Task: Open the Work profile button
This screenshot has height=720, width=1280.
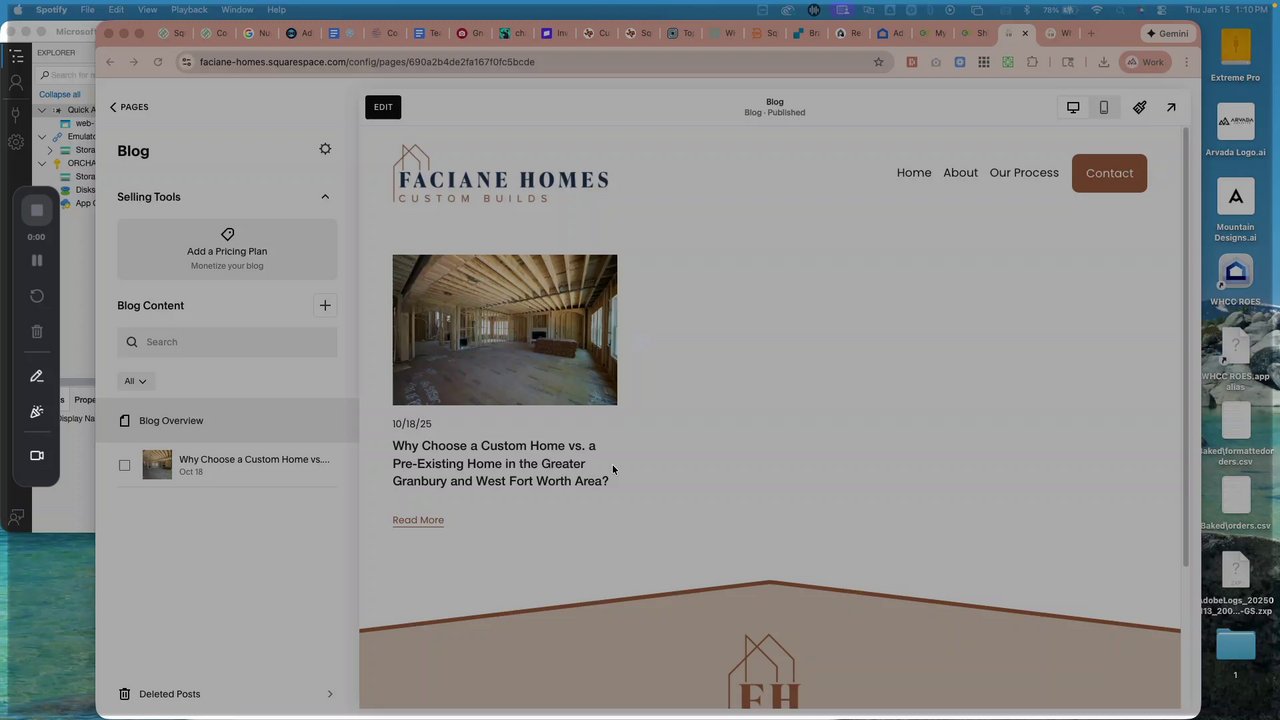Action: 1145,62
